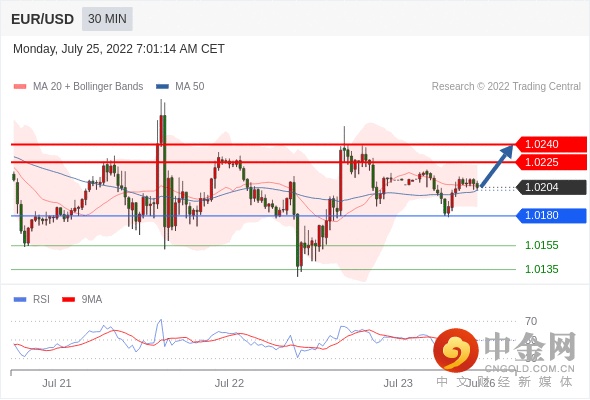Viewport: 590px width, 400px height.
Task: Click the blue upward forecast arrow
Action: tap(497, 165)
